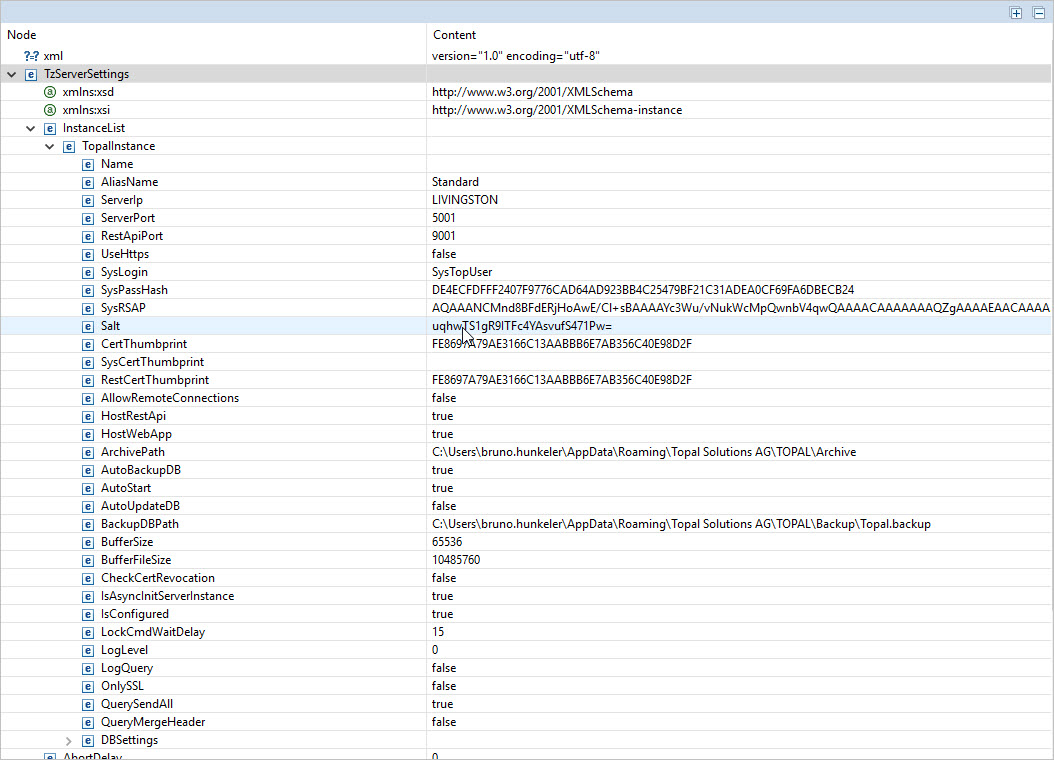Collapse the TzServerSettings root node
Screen dimensions: 1054x760
[12, 74]
